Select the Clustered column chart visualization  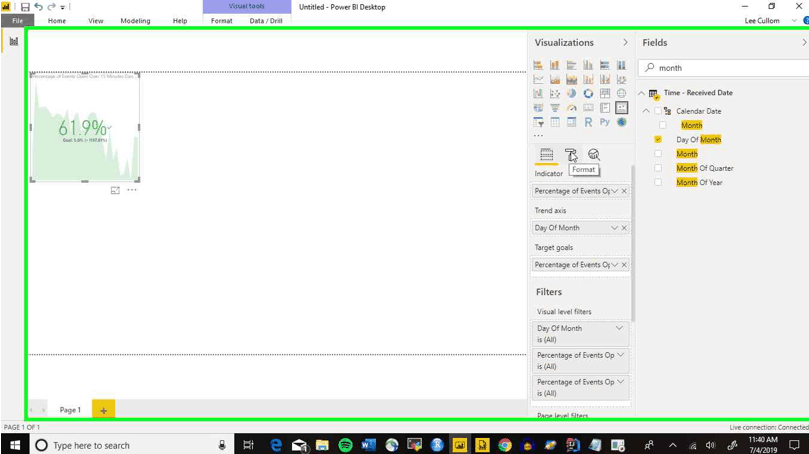(588, 65)
